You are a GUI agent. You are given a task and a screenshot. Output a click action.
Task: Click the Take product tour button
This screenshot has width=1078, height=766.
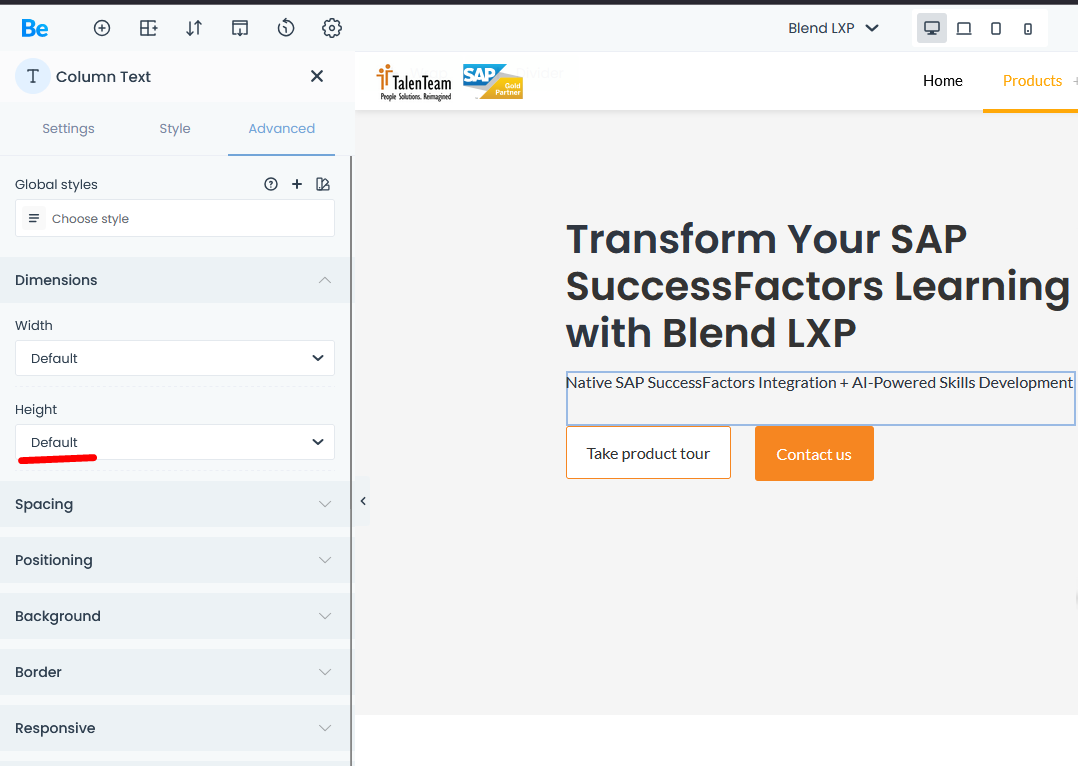click(x=648, y=453)
